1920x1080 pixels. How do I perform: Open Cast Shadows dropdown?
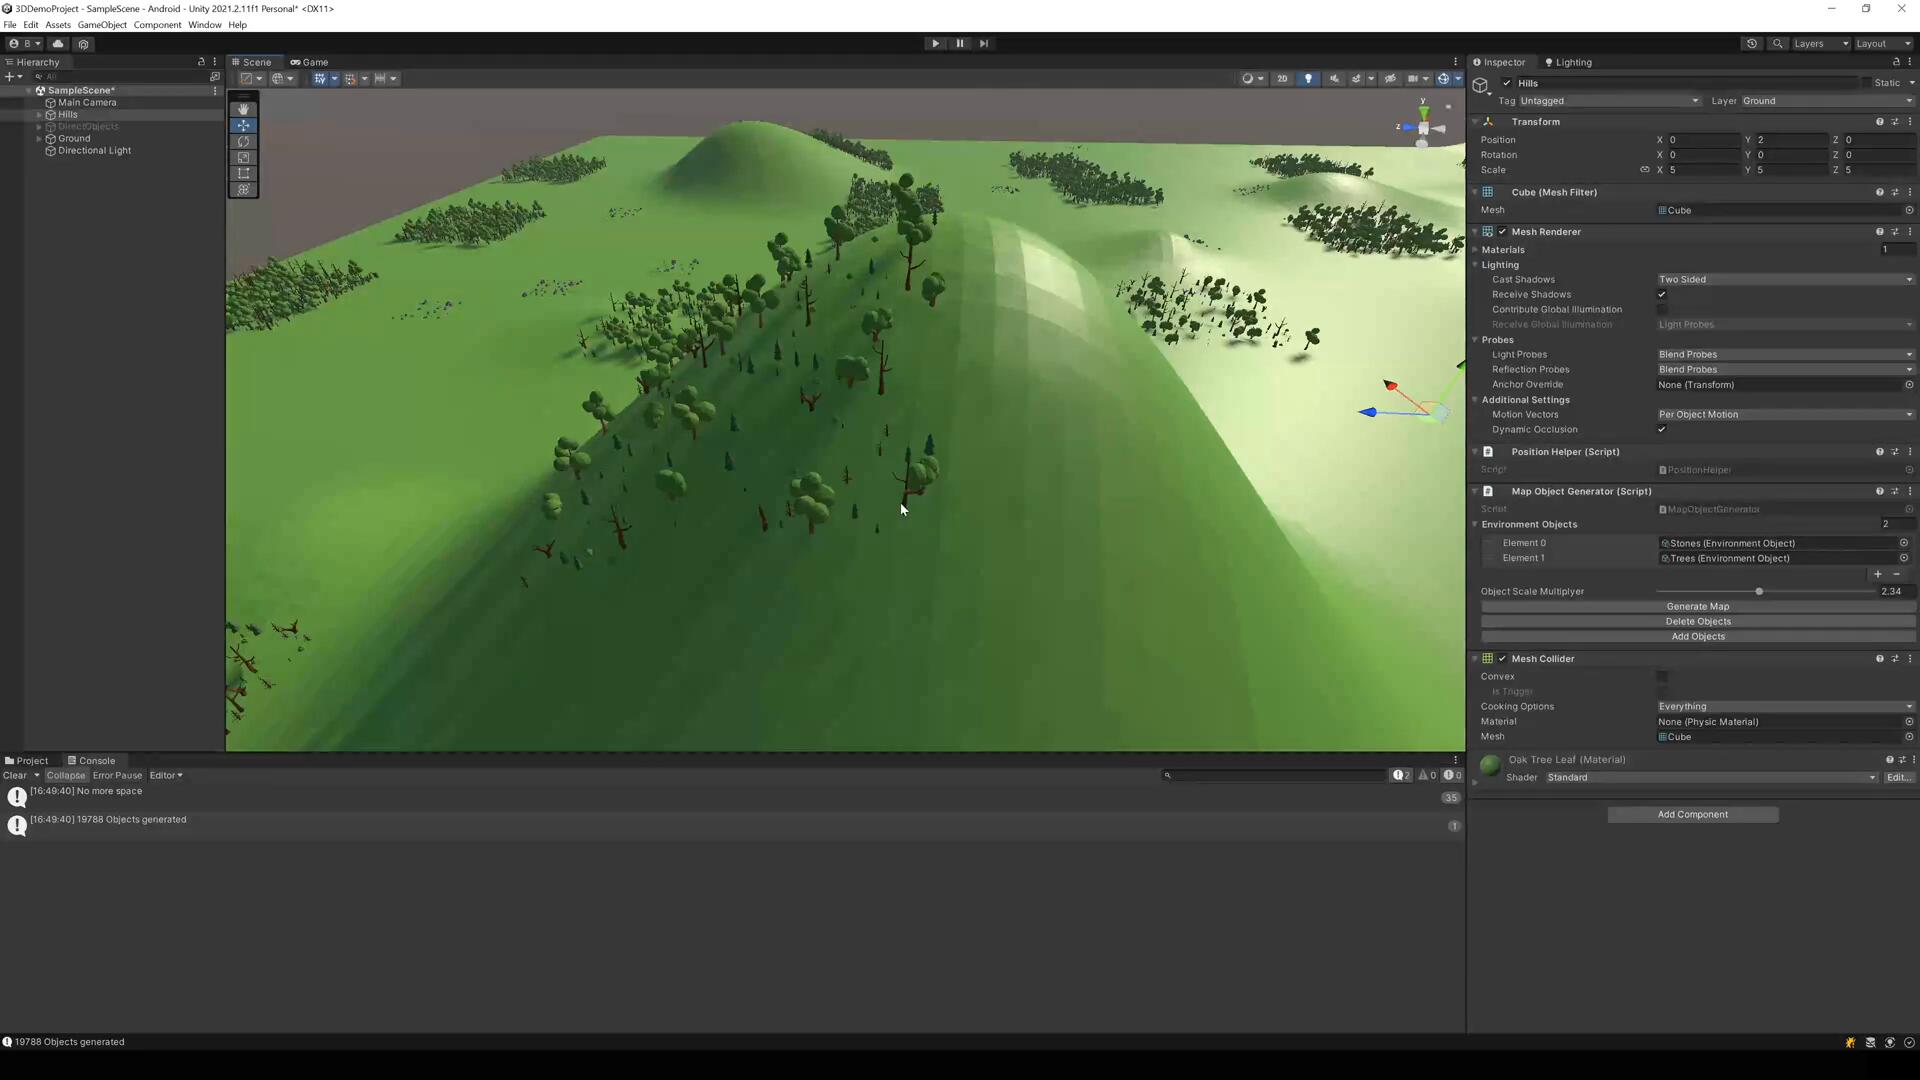point(1784,279)
